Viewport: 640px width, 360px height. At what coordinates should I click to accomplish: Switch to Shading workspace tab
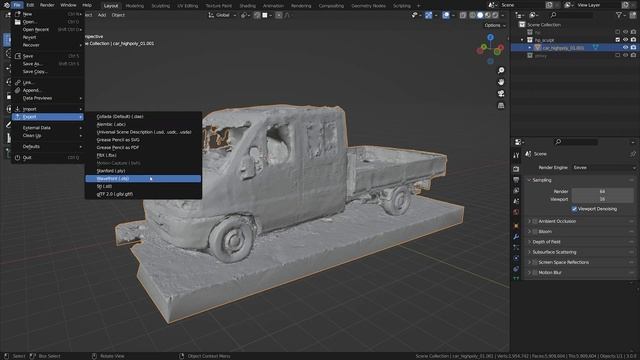coord(247,6)
